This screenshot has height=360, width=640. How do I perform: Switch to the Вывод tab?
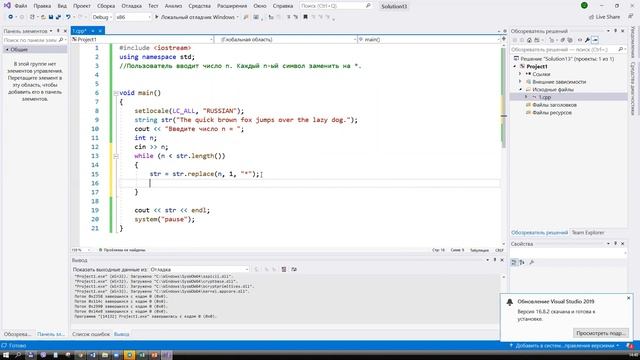122,334
